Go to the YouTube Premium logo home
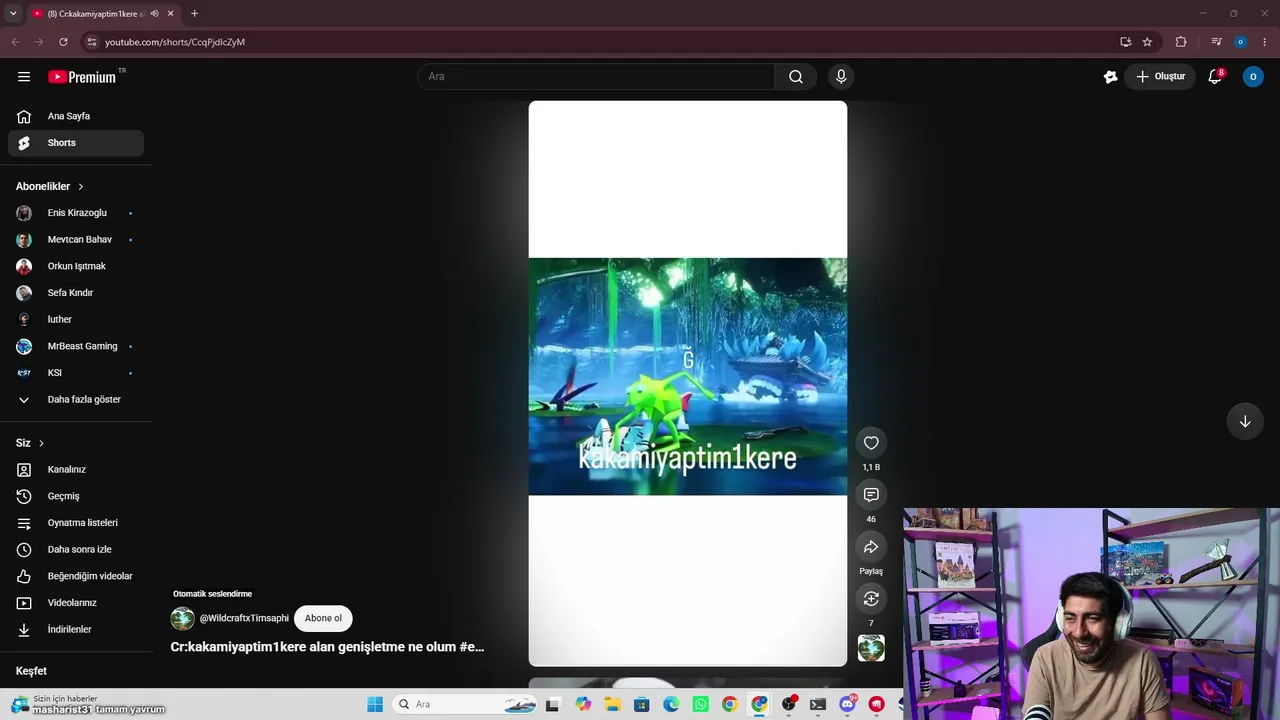Image resolution: width=1280 pixels, height=720 pixels. [x=82, y=77]
